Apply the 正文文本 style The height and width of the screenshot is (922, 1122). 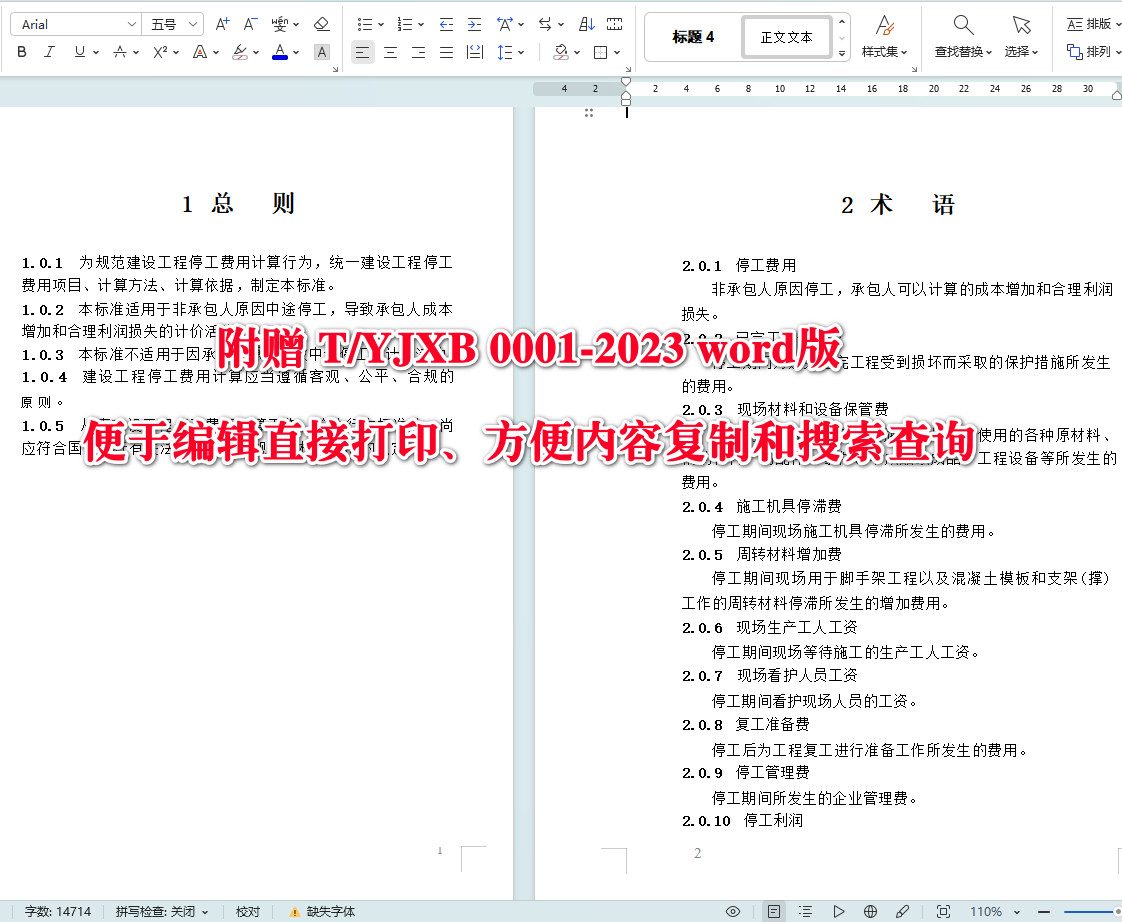[786, 37]
